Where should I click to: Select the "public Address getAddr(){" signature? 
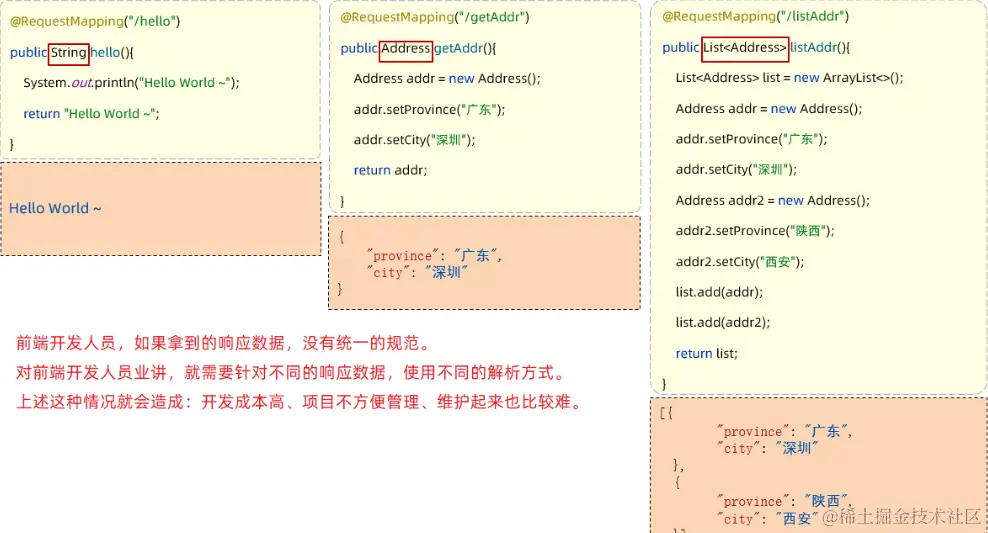(418, 49)
